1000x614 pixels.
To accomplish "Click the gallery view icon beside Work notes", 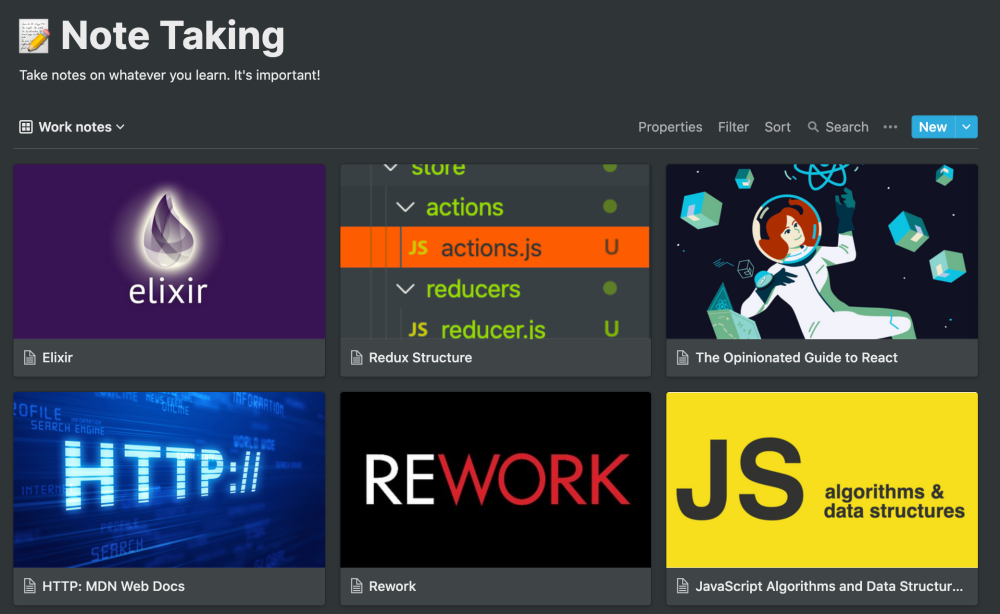I will pyautogui.click(x=26, y=127).
